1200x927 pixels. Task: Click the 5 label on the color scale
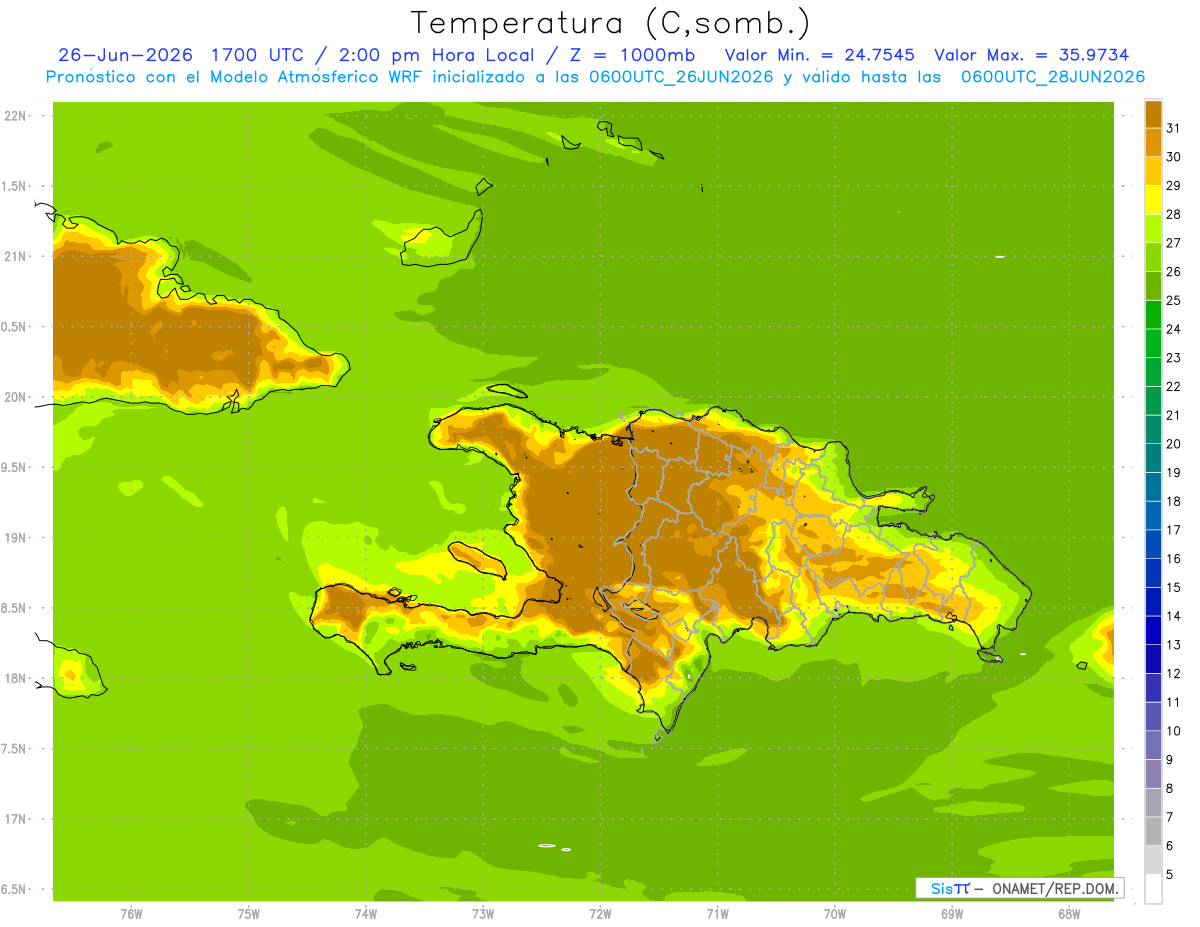coord(1170,874)
